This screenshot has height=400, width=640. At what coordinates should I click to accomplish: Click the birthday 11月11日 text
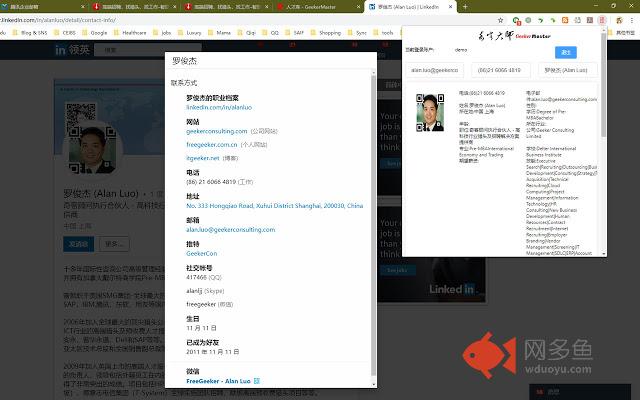(x=201, y=328)
